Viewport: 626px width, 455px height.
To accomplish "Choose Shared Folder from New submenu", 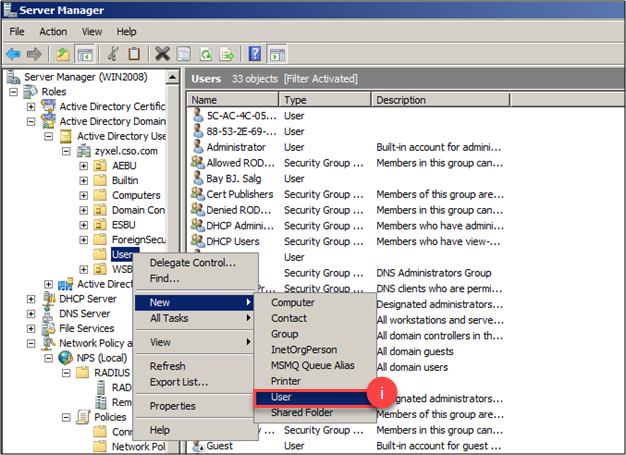I will [x=315, y=413].
